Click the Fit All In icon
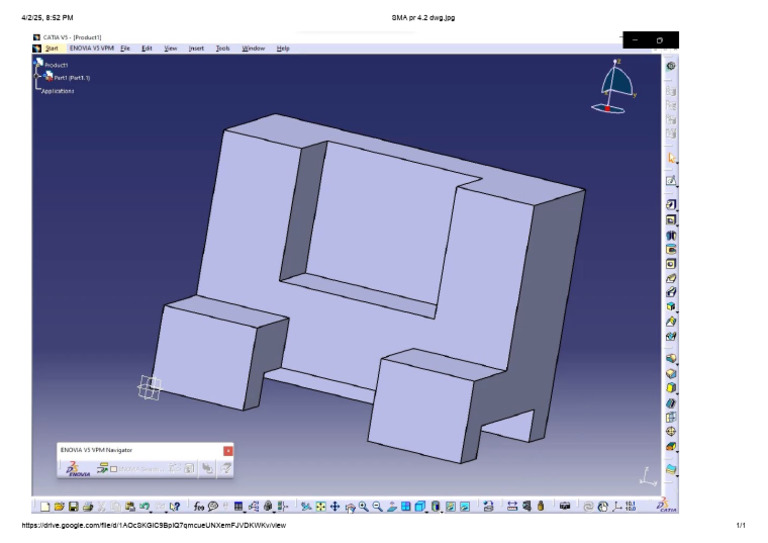 tap(320, 507)
